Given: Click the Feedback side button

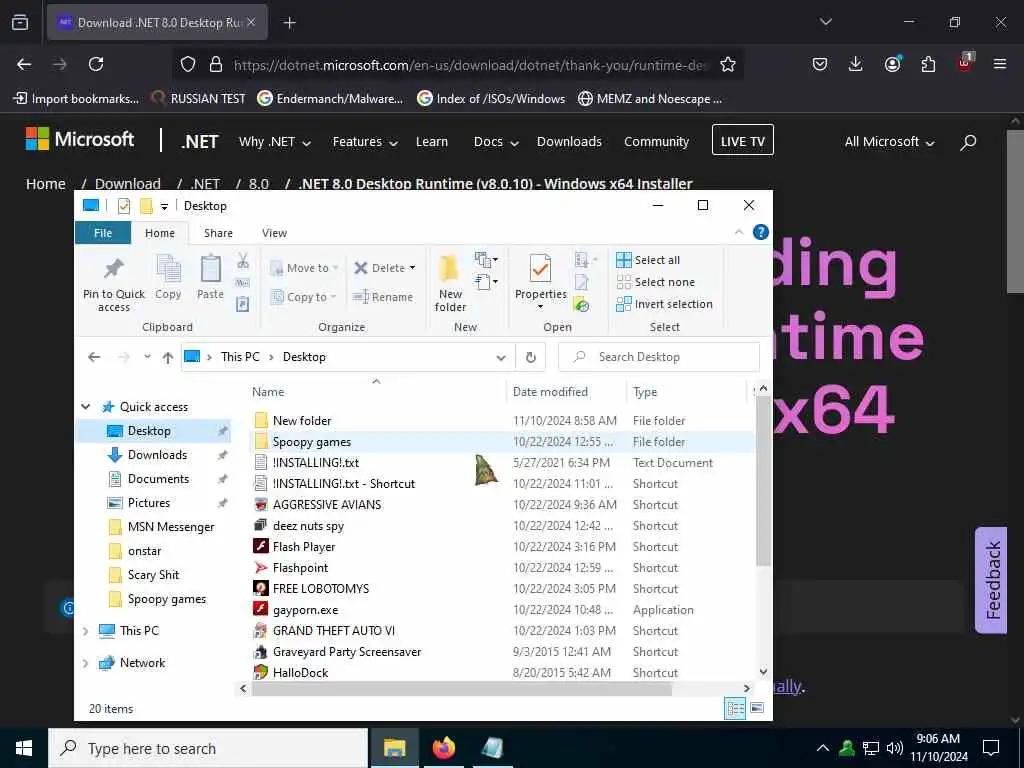Looking at the screenshot, I should 991,580.
